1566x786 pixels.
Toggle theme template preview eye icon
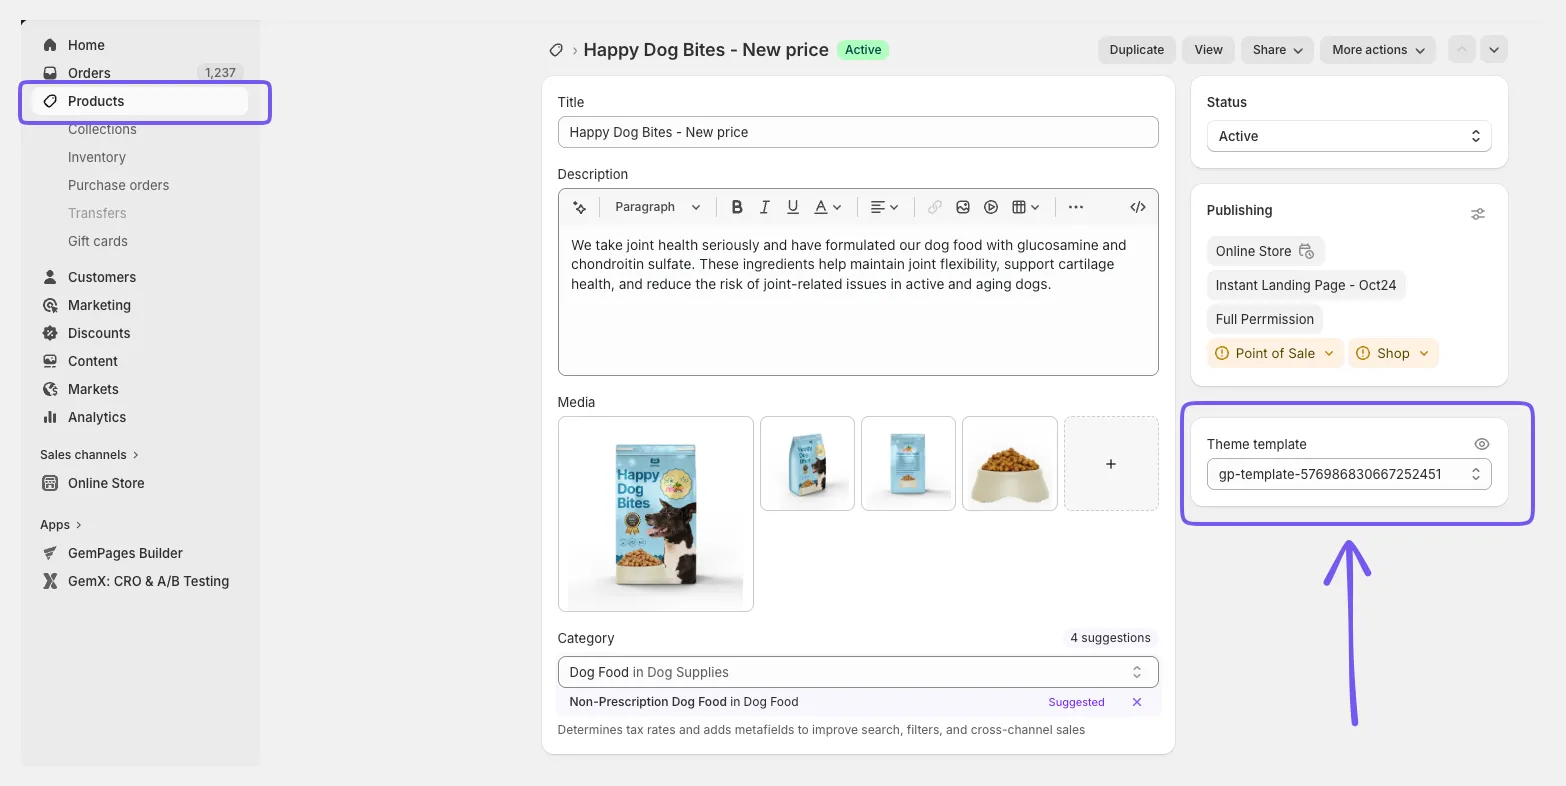click(1482, 444)
